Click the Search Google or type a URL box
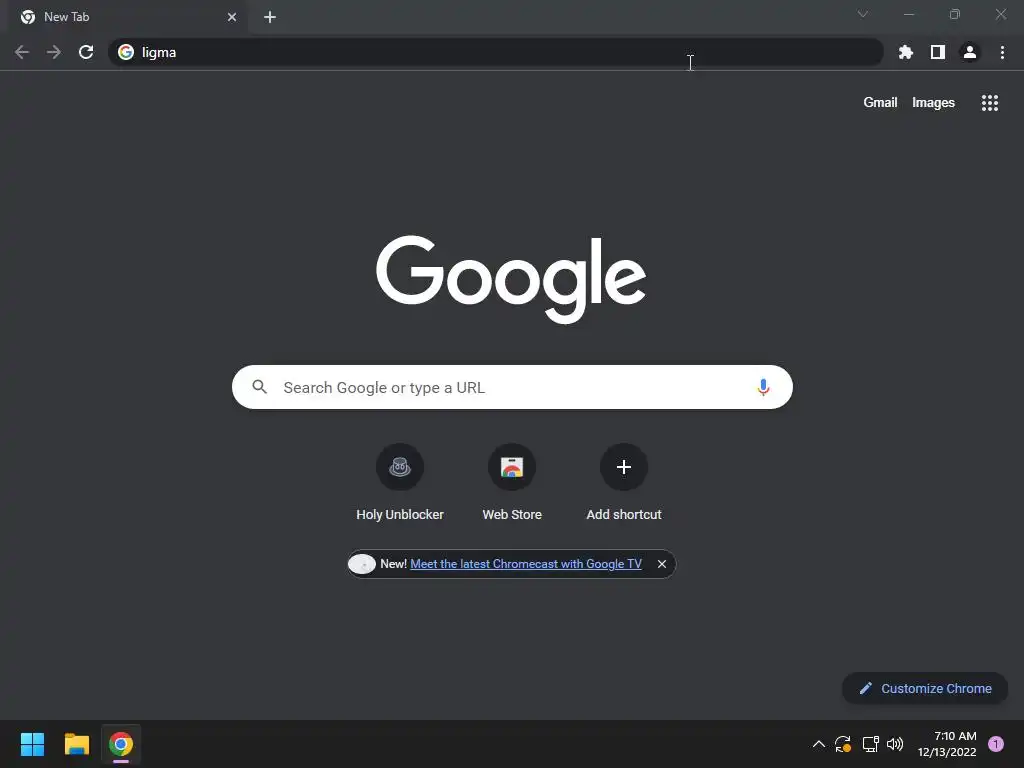 tap(512, 387)
